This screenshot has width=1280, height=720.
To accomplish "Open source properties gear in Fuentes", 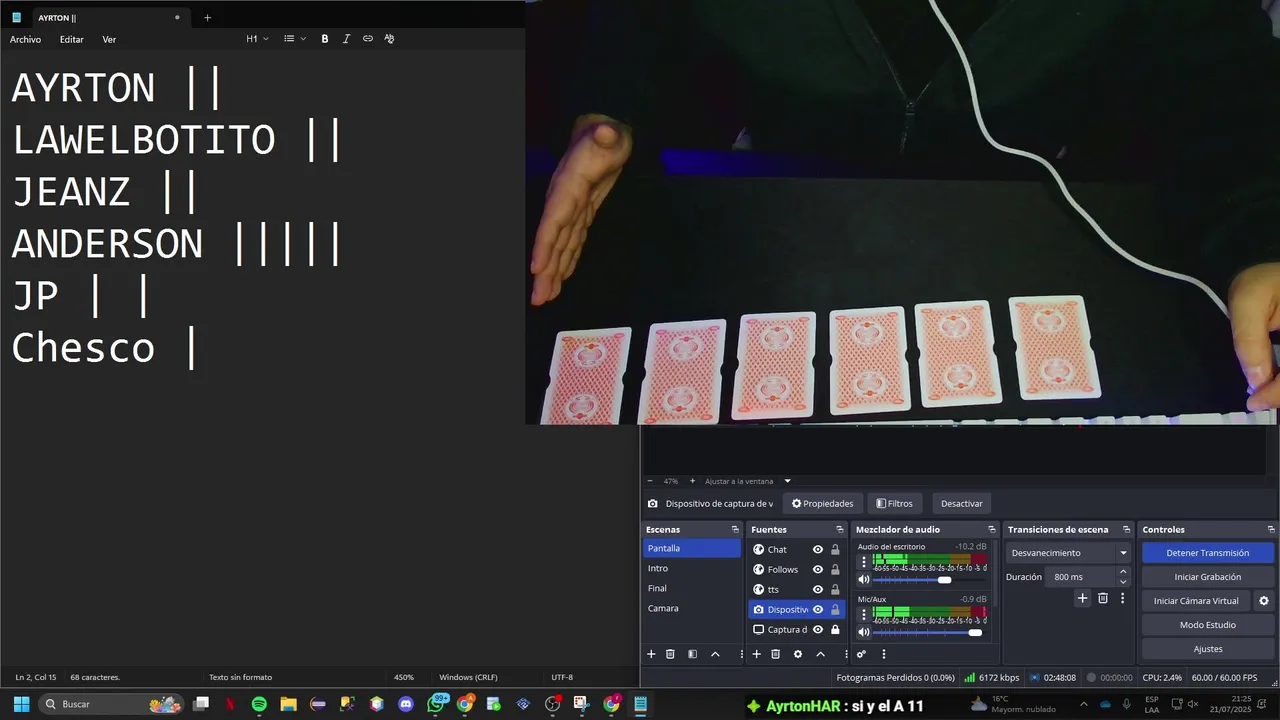I will pyautogui.click(x=797, y=654).
